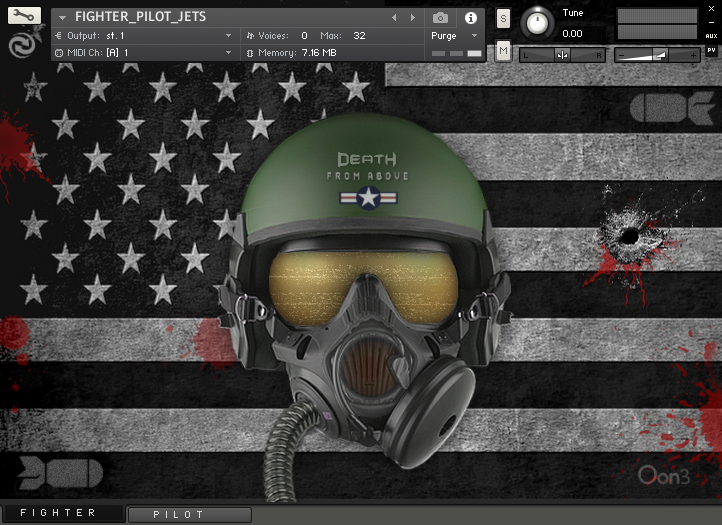The height and width of the screenshot is (525, 722).
Task: Close the instrument with X button
Action: (711, 9)
